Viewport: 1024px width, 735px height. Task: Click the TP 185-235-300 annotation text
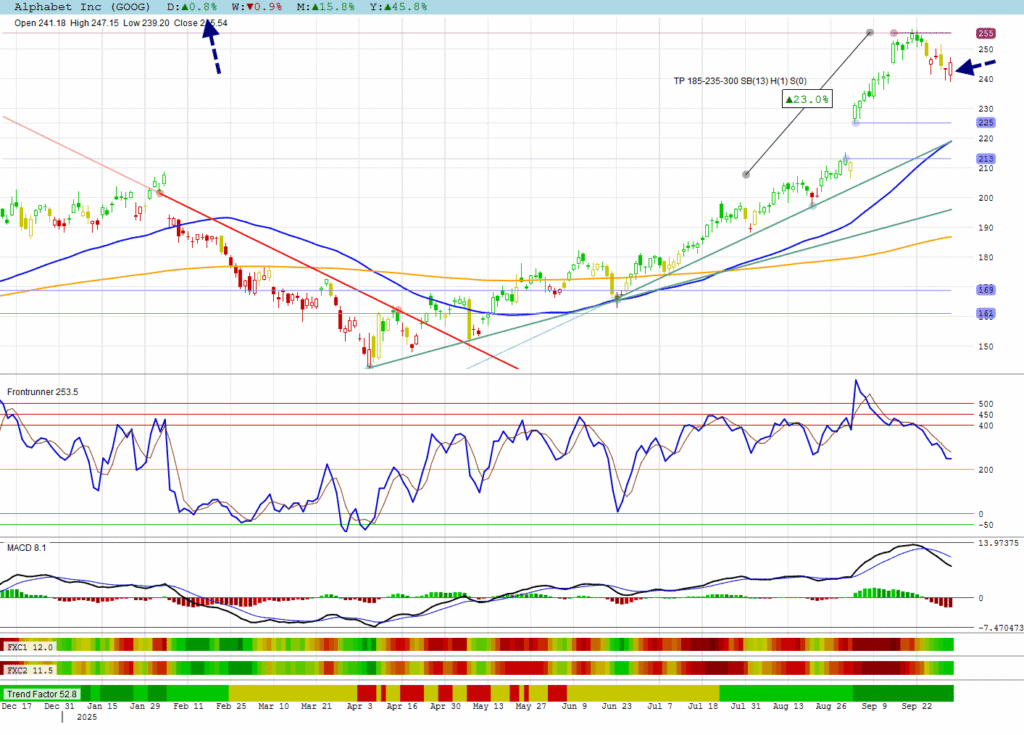coord(740,81)
